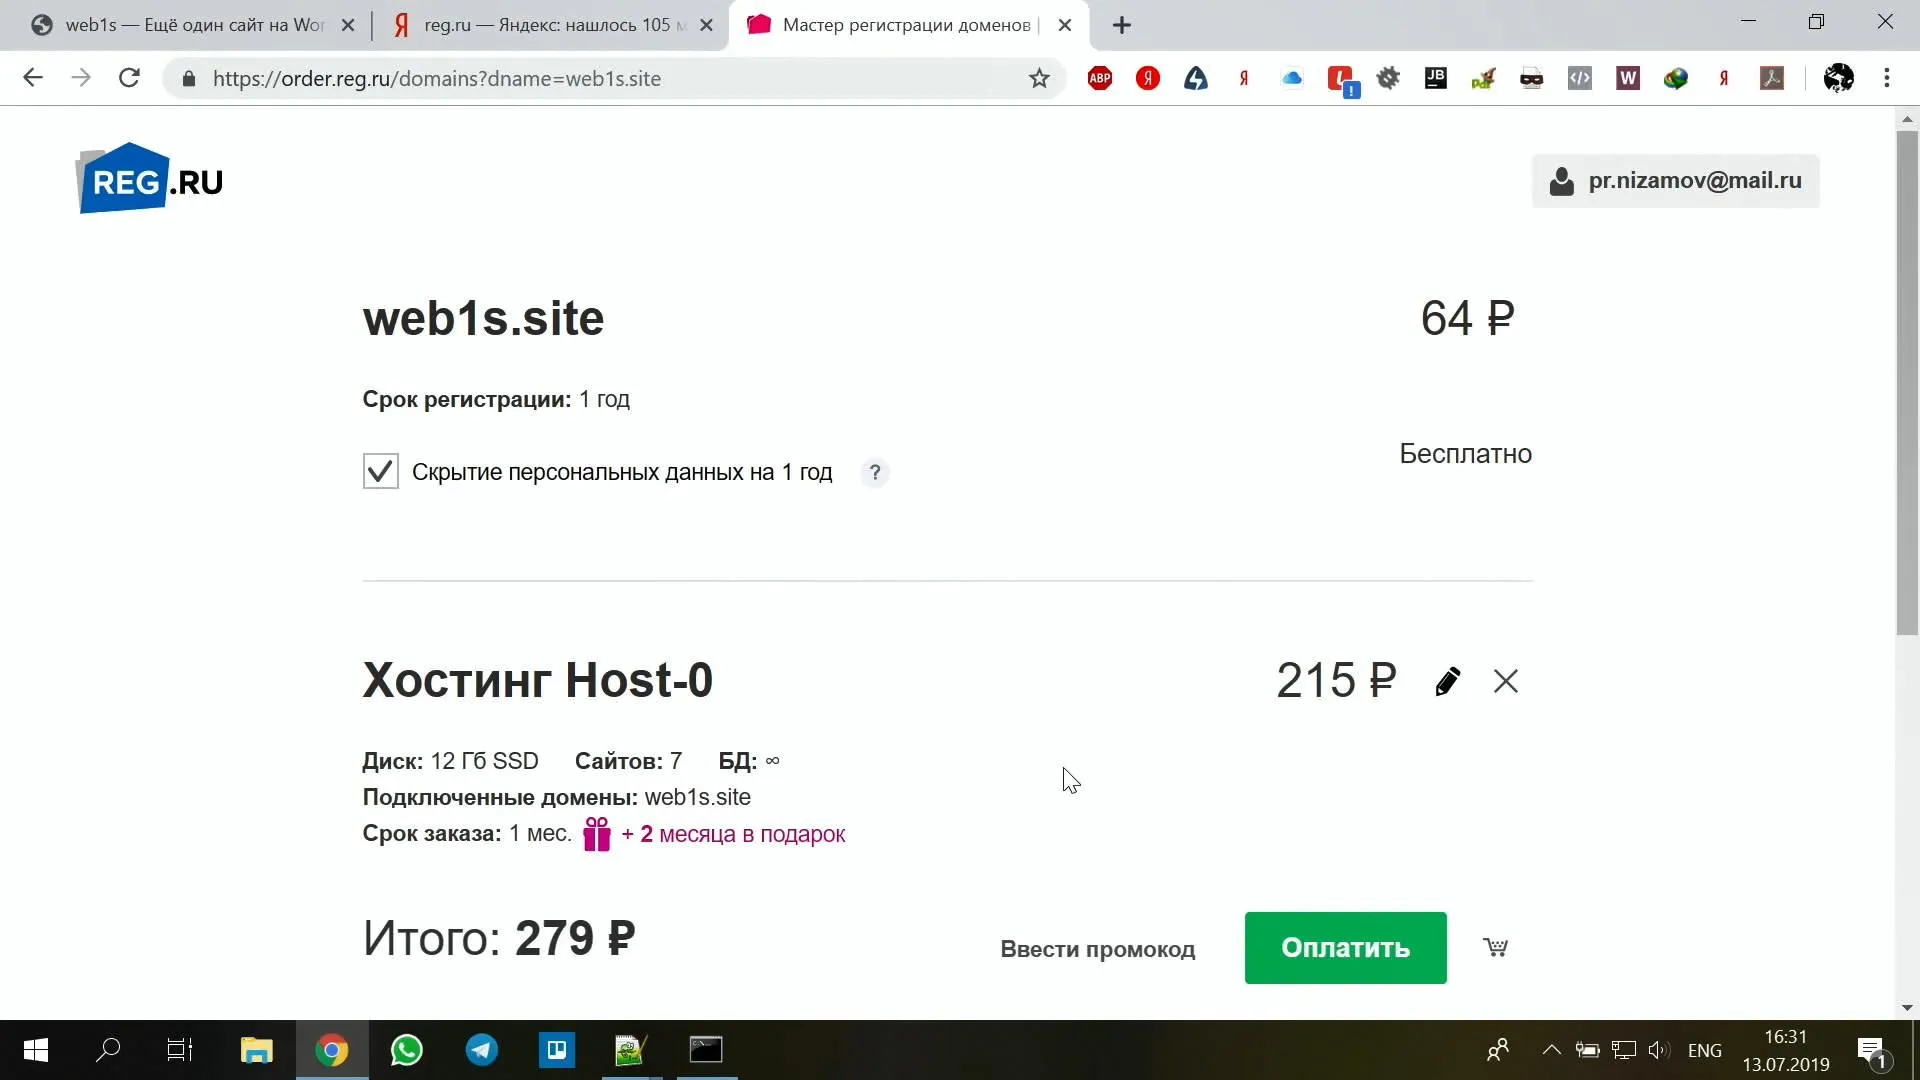Close the Мастер регистрации доменов tab
Image resolution: width=1920 pixels, height=1080 pixels.
tap(1065, 25)
